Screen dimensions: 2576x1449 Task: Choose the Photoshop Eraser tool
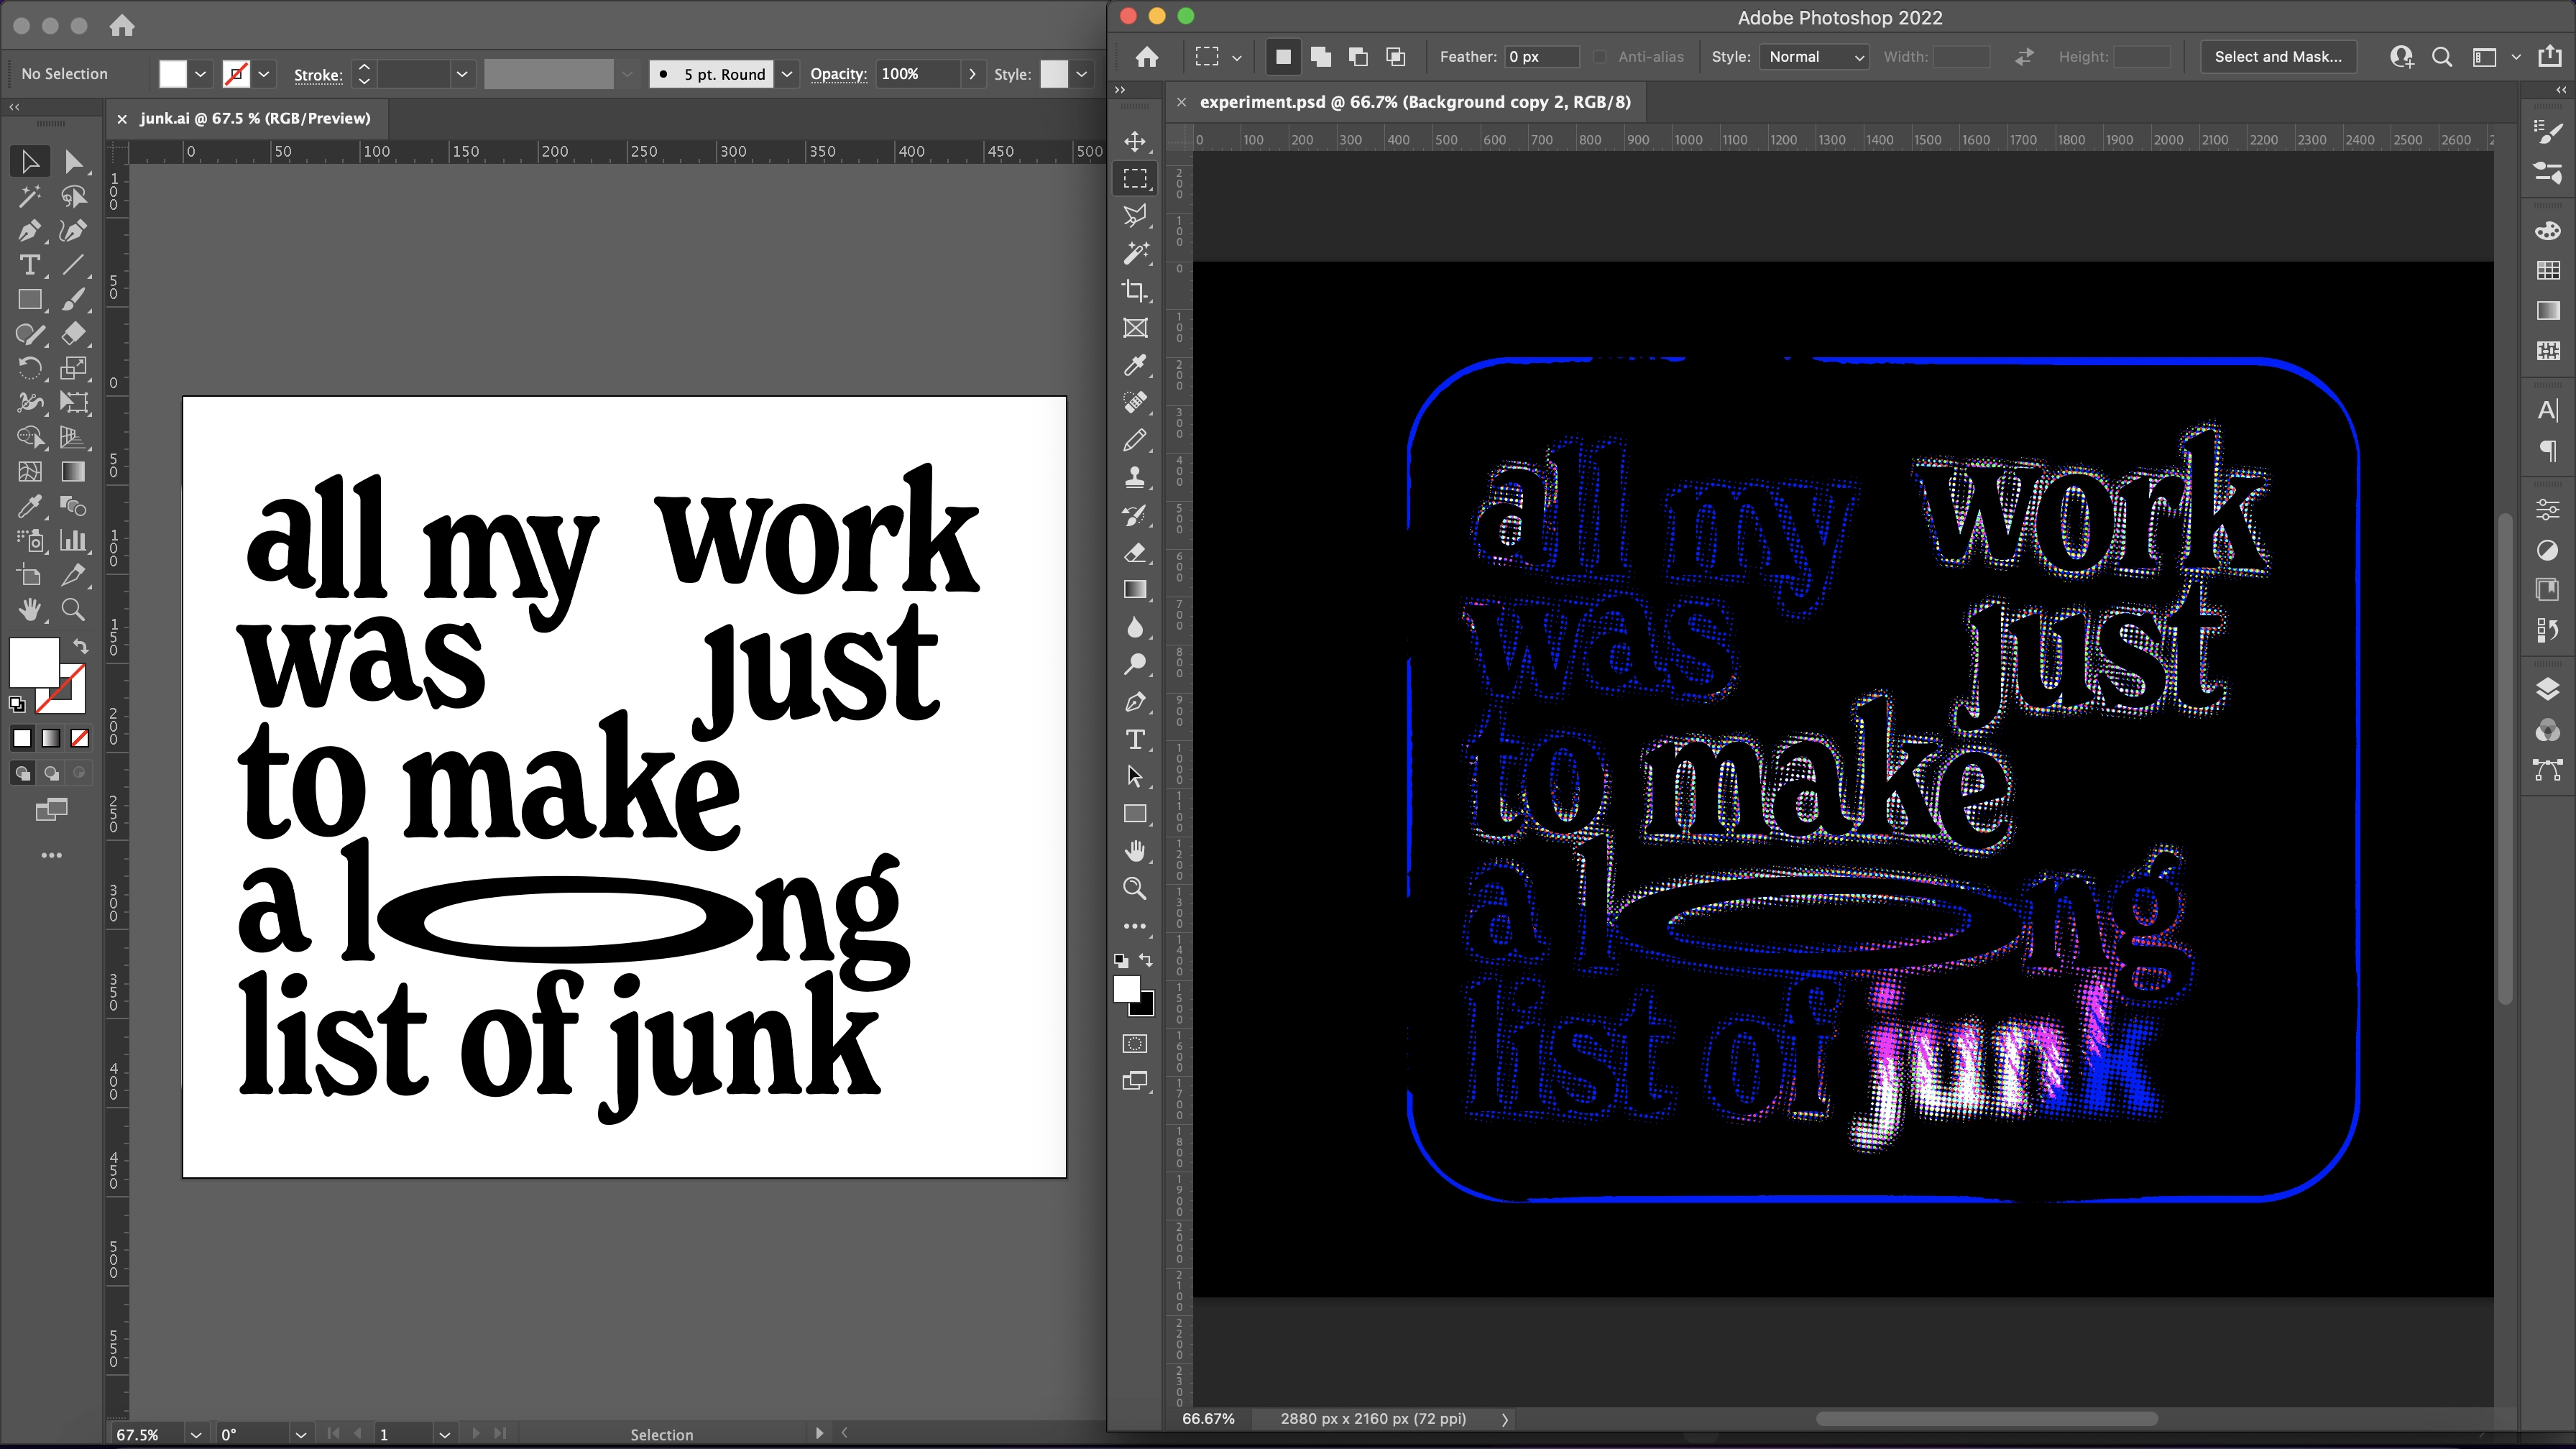[x=1135, y=553]
